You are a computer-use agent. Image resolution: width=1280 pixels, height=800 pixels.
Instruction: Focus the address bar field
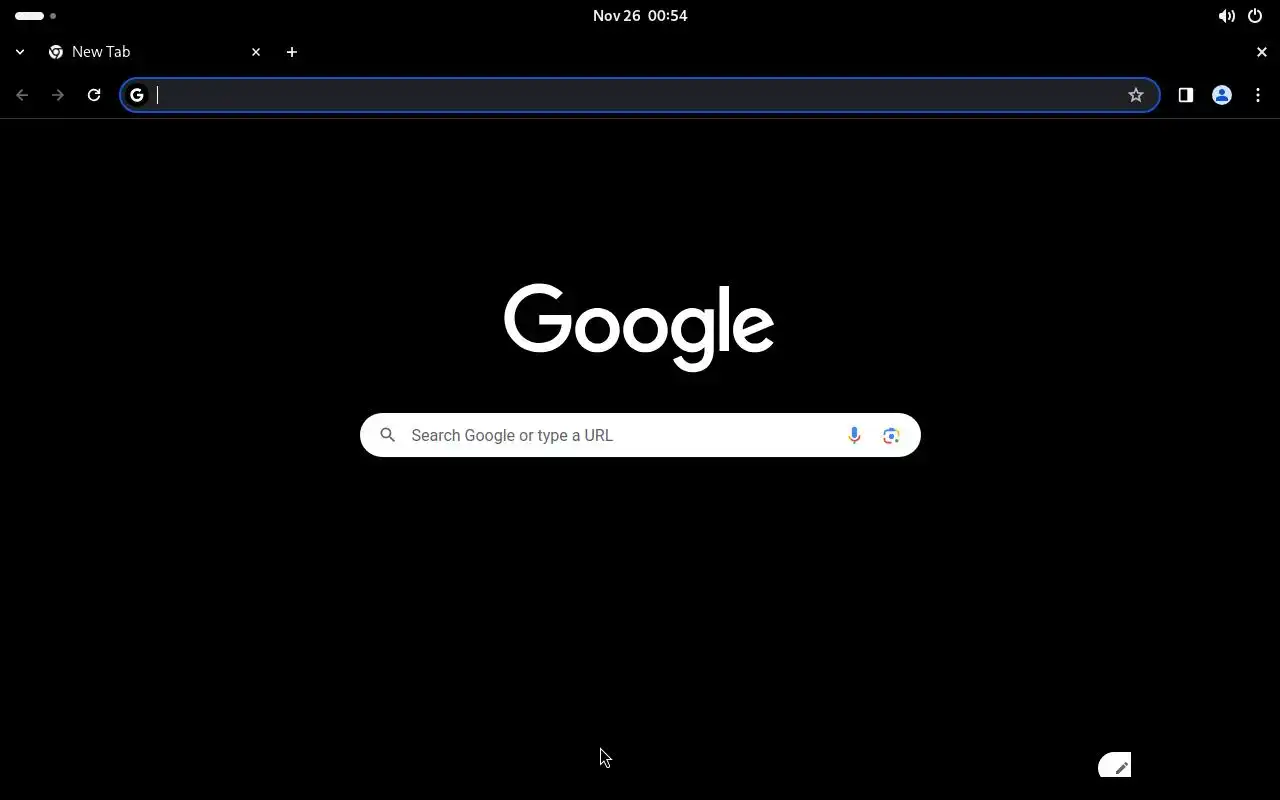pyautogui.click(x=640, y=95)
